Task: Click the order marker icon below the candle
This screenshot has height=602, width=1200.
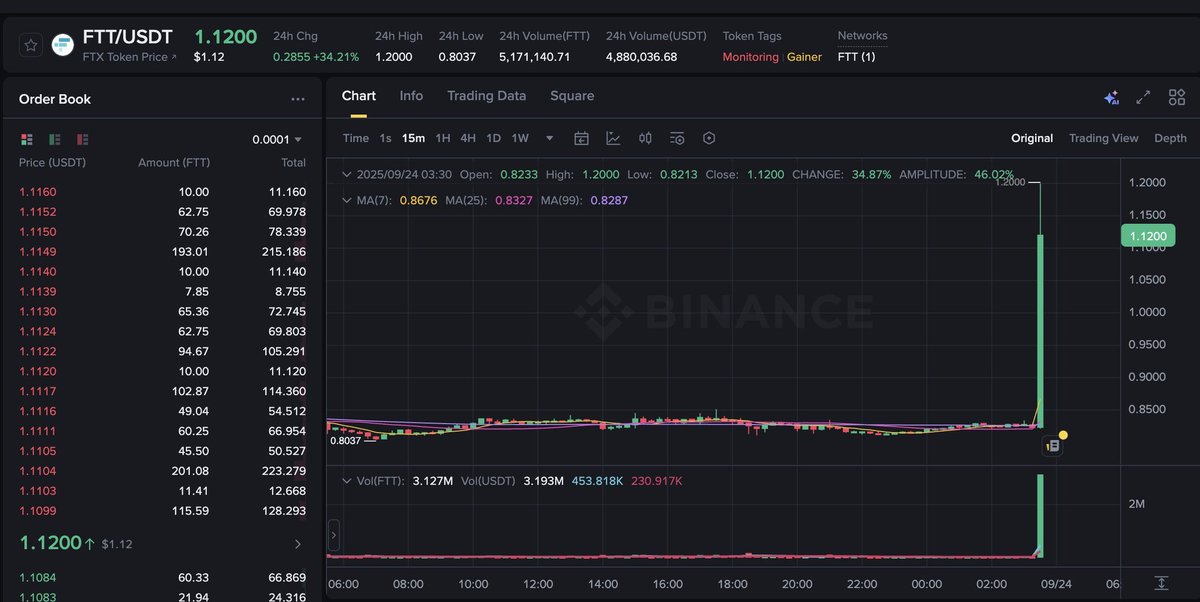Action: (1052, 446)
